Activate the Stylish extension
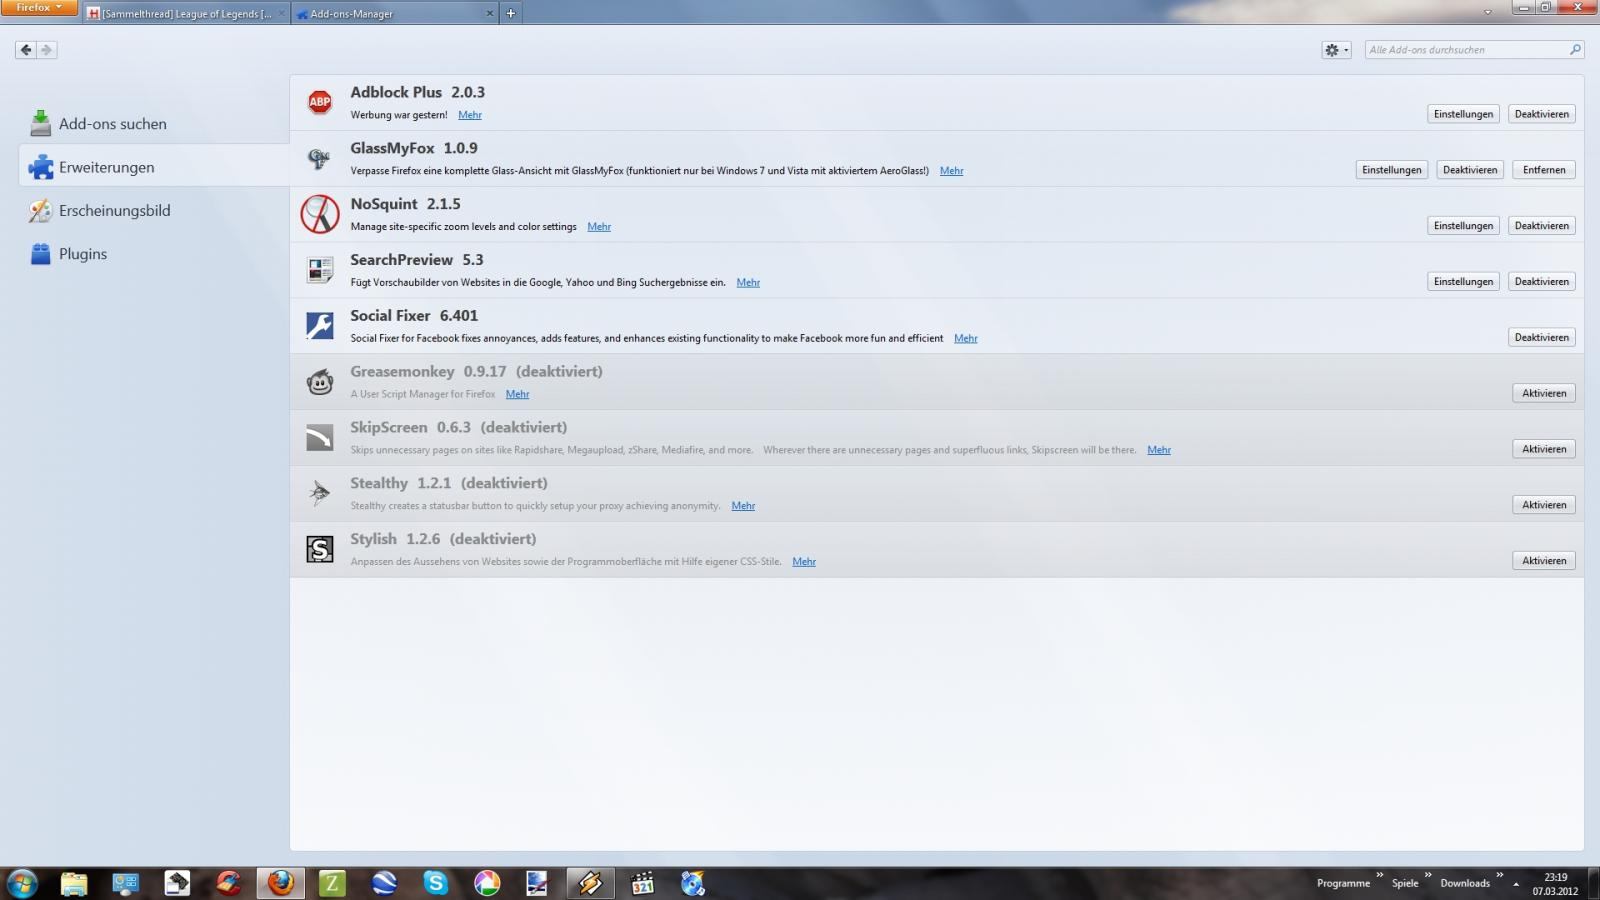The height and width of the screenshot is (900, 1600). [1544, 561]
